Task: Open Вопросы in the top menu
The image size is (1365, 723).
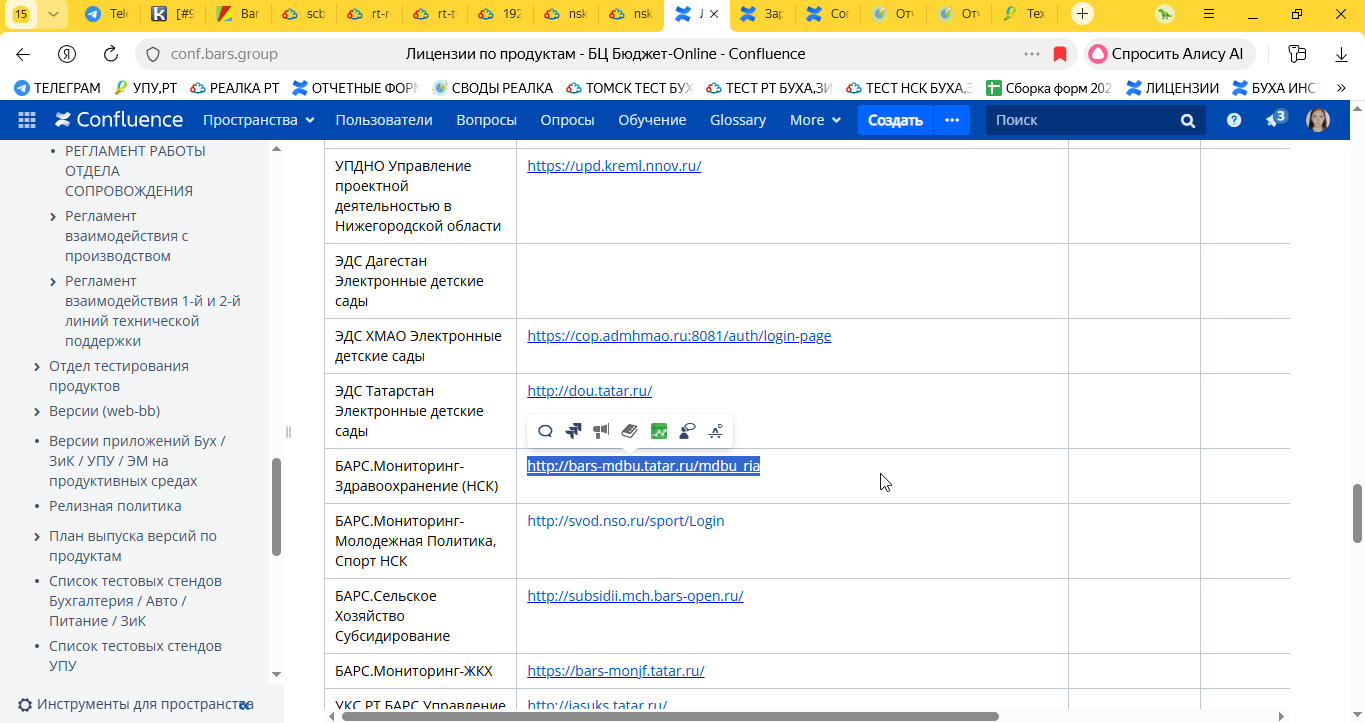Action: coord(486,120)
